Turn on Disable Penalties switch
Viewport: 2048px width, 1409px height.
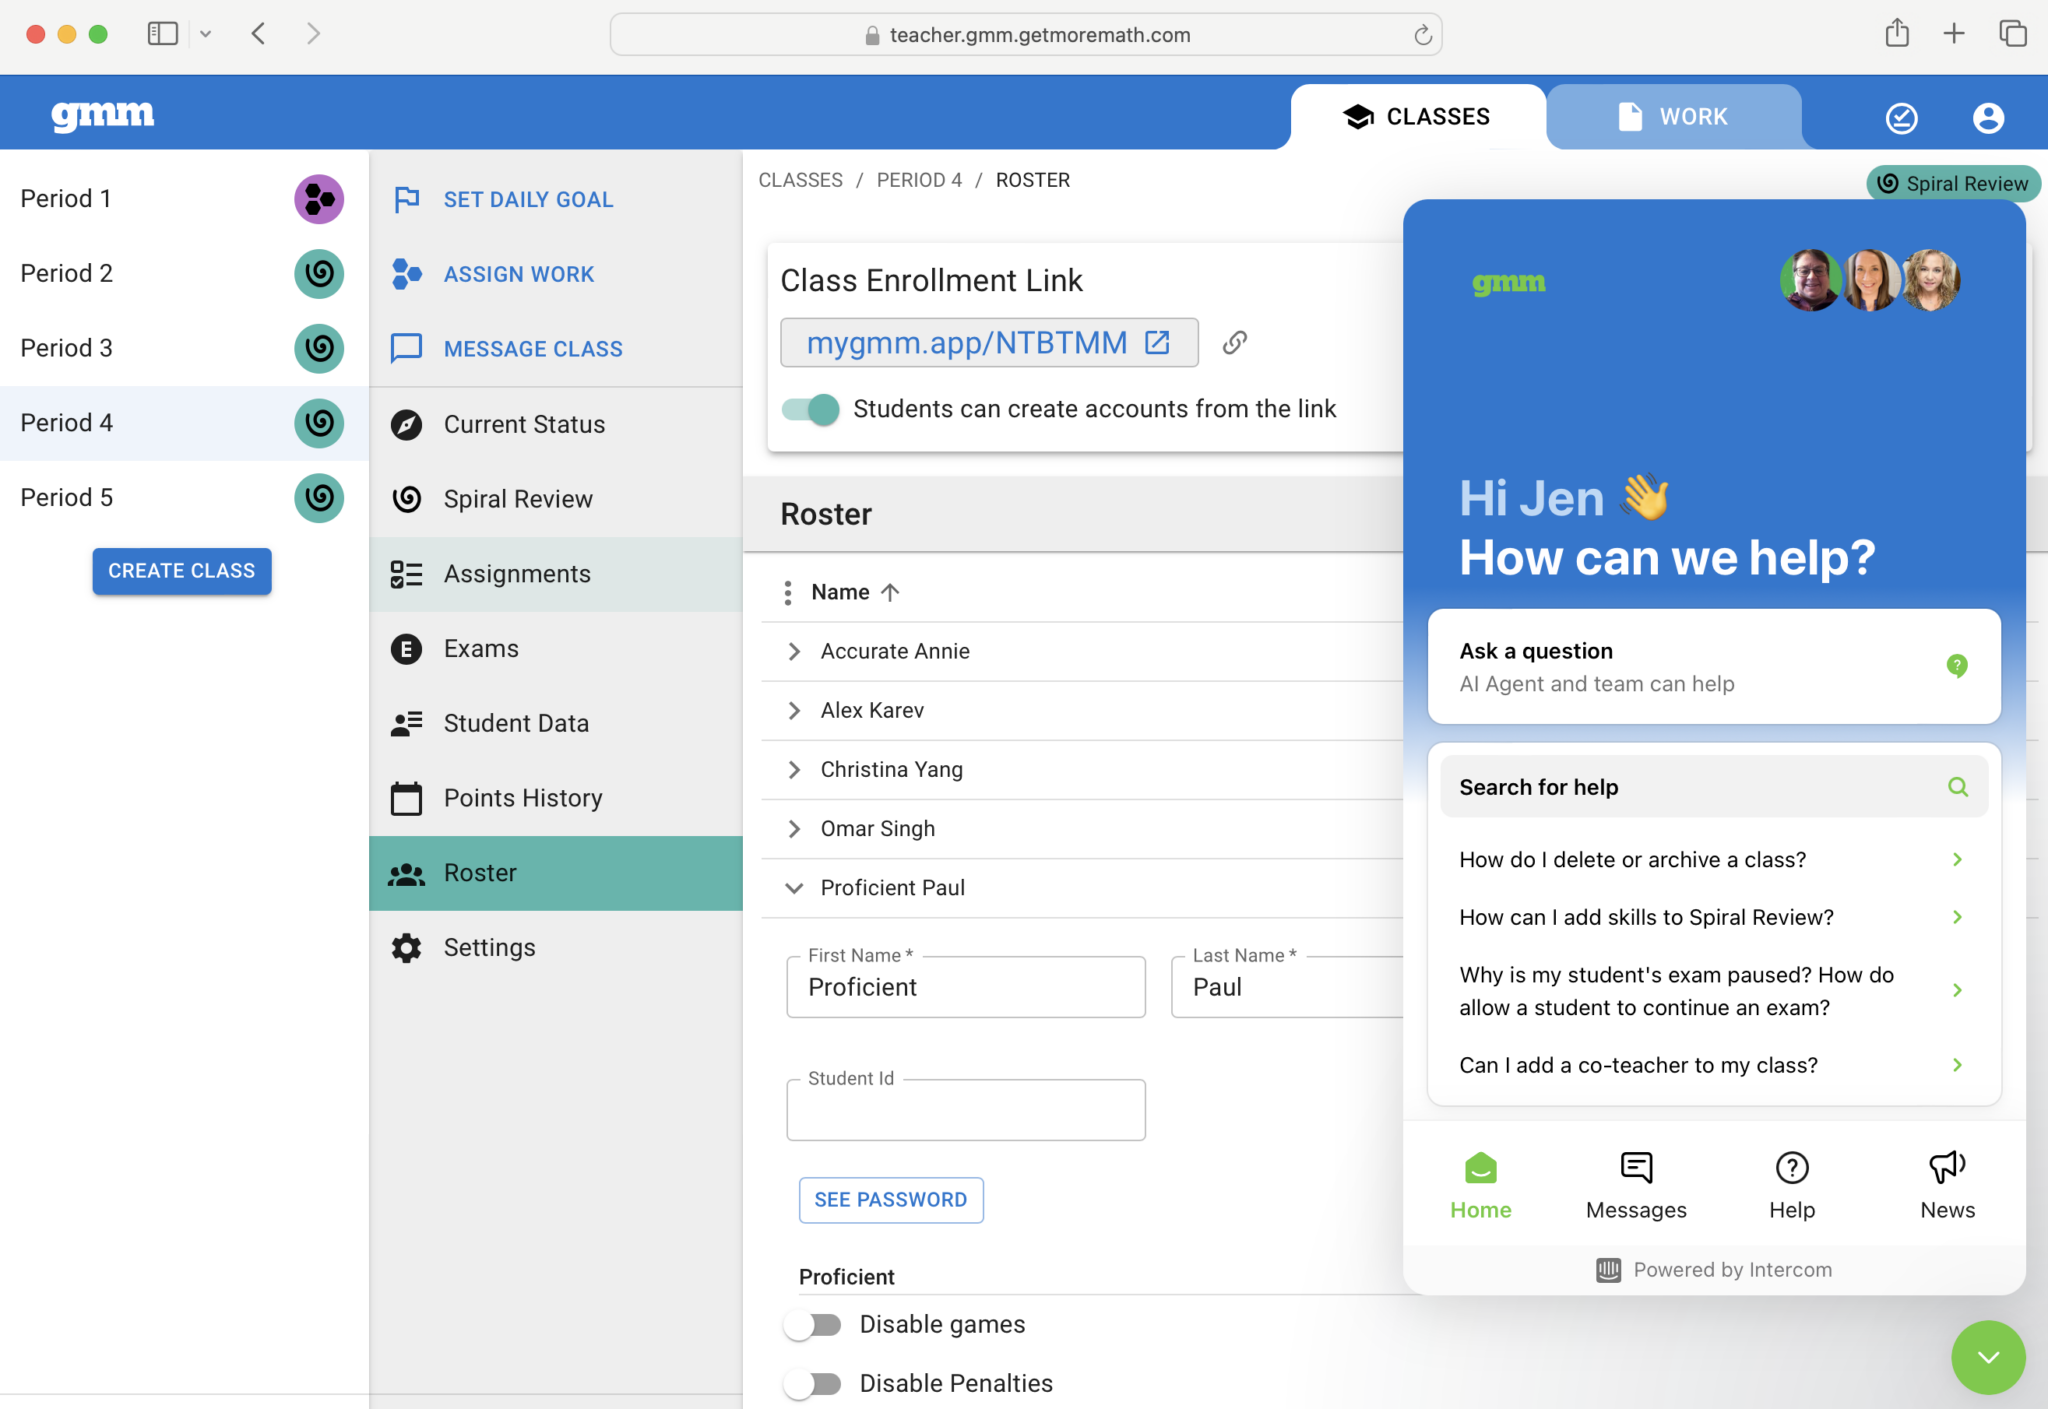coord(813,1384)
